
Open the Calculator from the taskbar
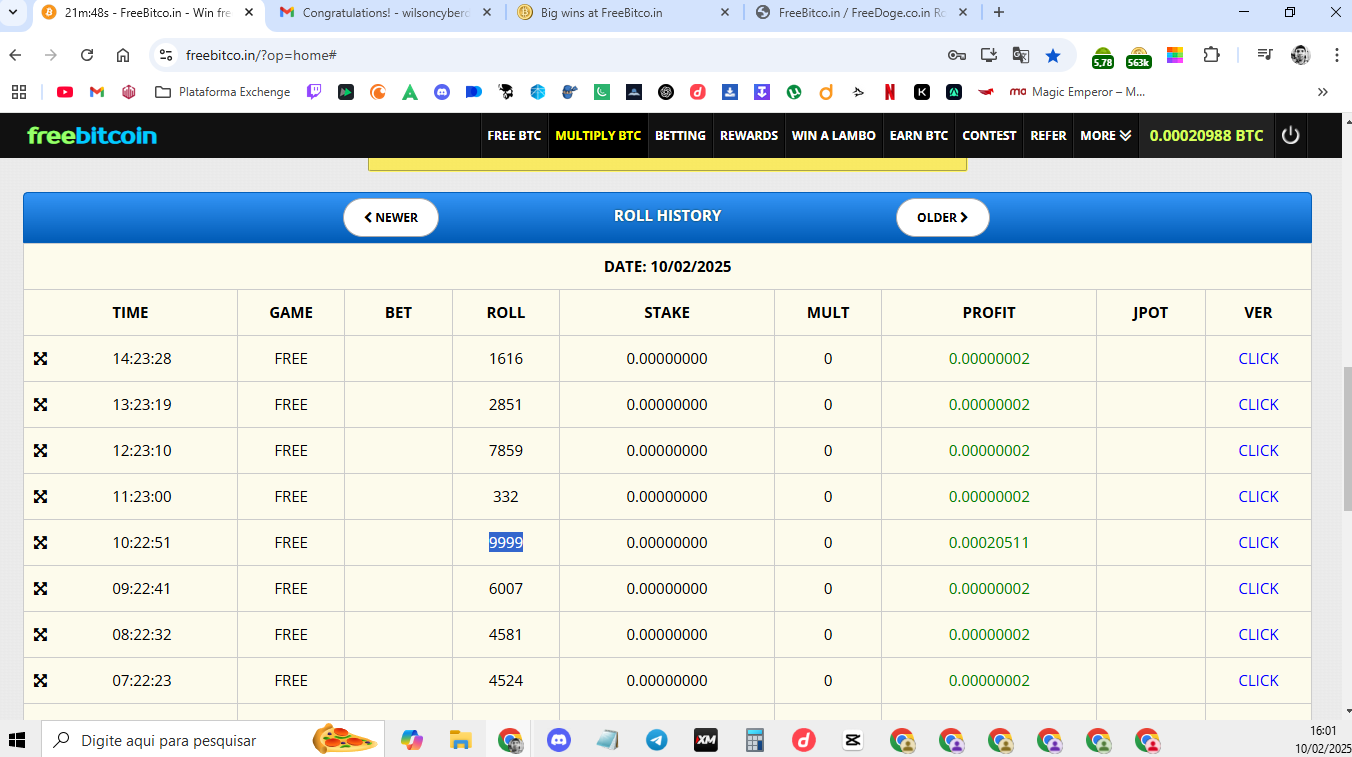[754, 740]
